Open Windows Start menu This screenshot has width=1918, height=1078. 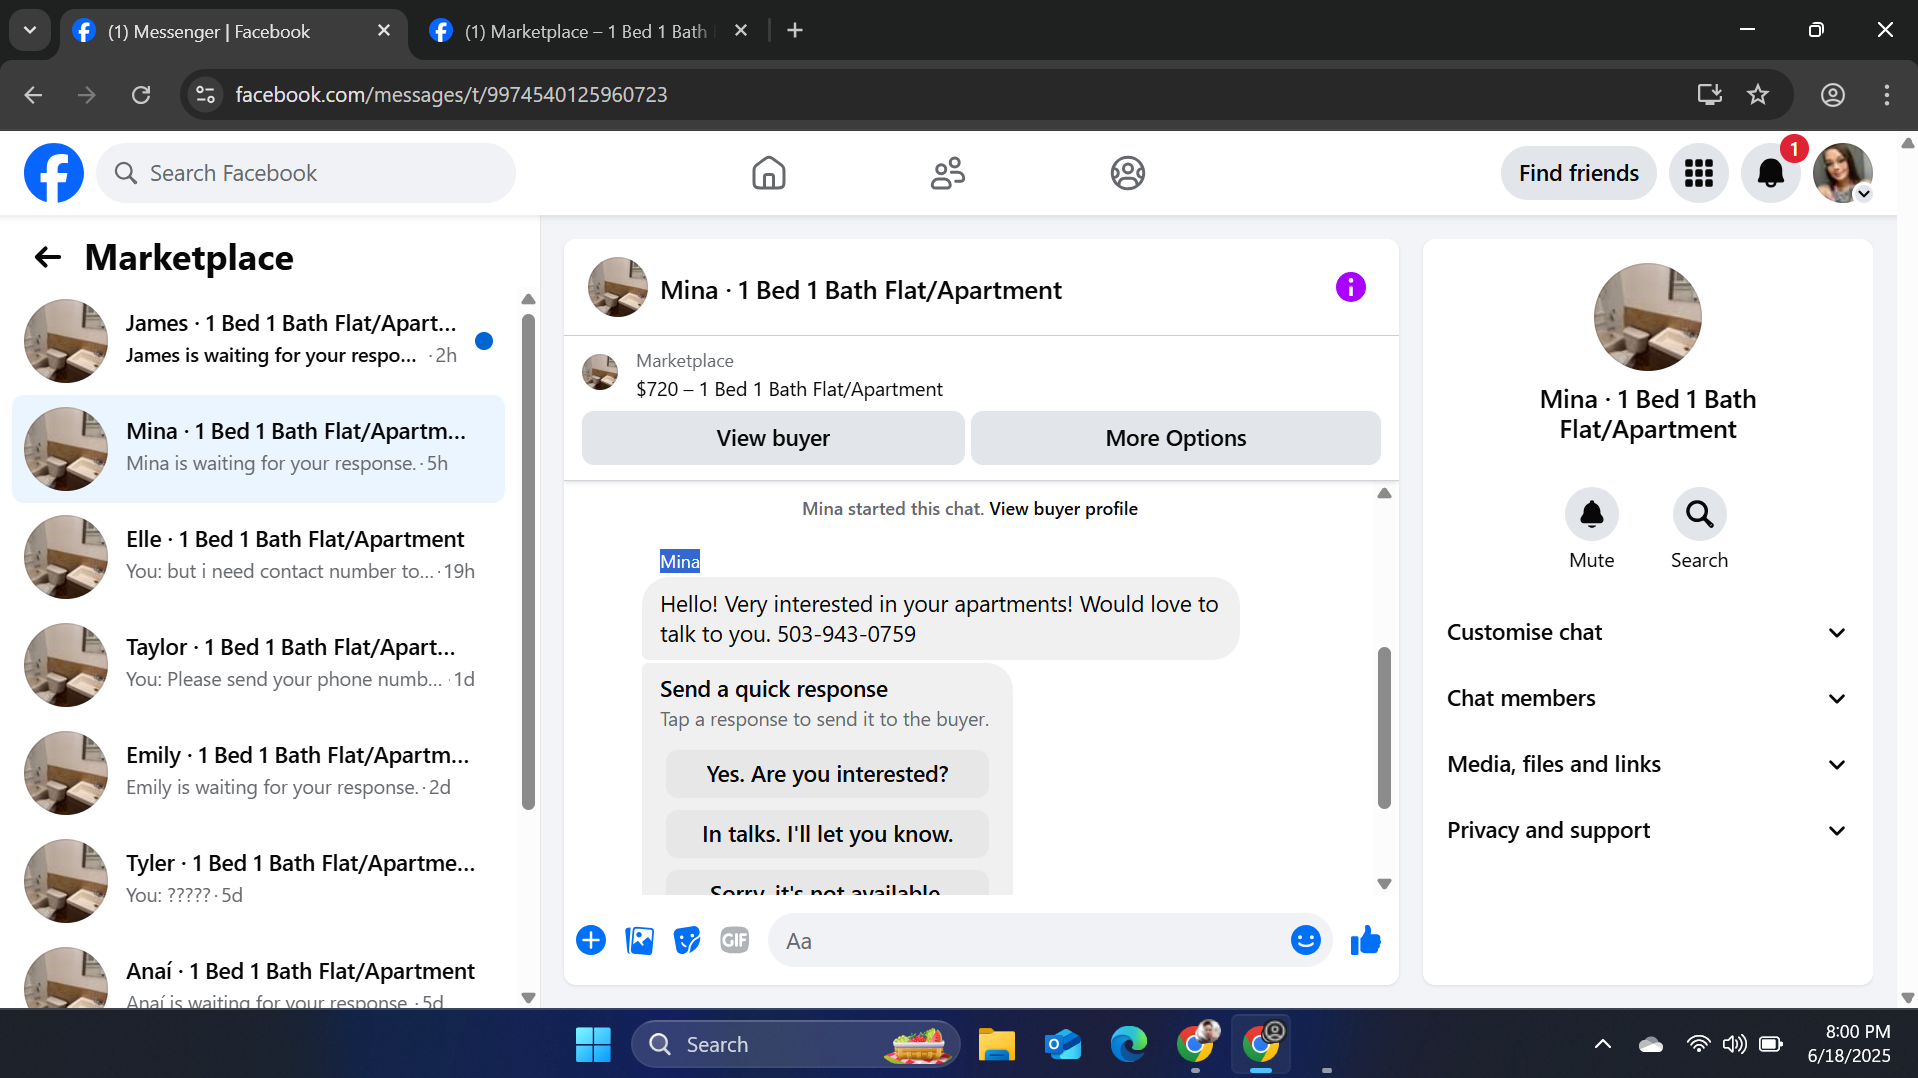[593, 1045]
